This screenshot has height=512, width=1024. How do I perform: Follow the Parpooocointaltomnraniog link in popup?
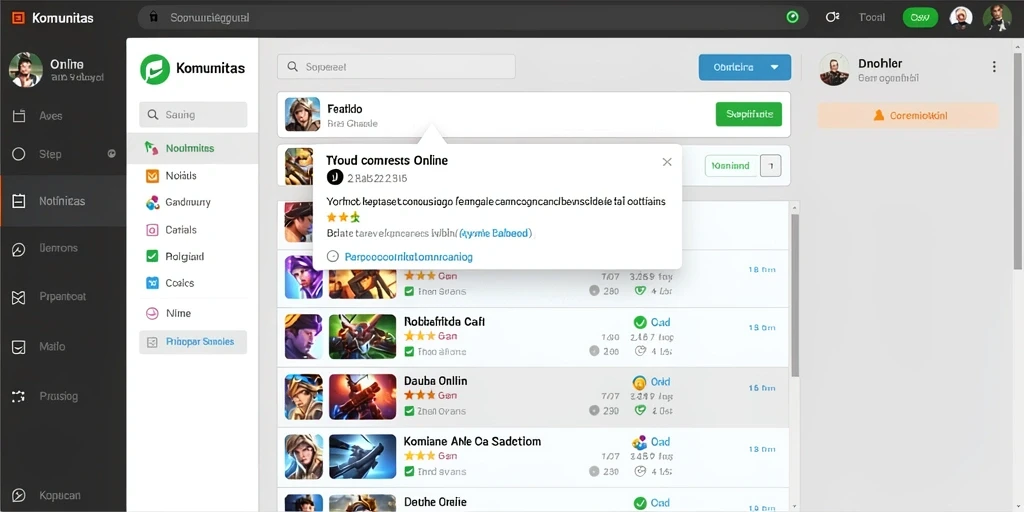point(408,257)
